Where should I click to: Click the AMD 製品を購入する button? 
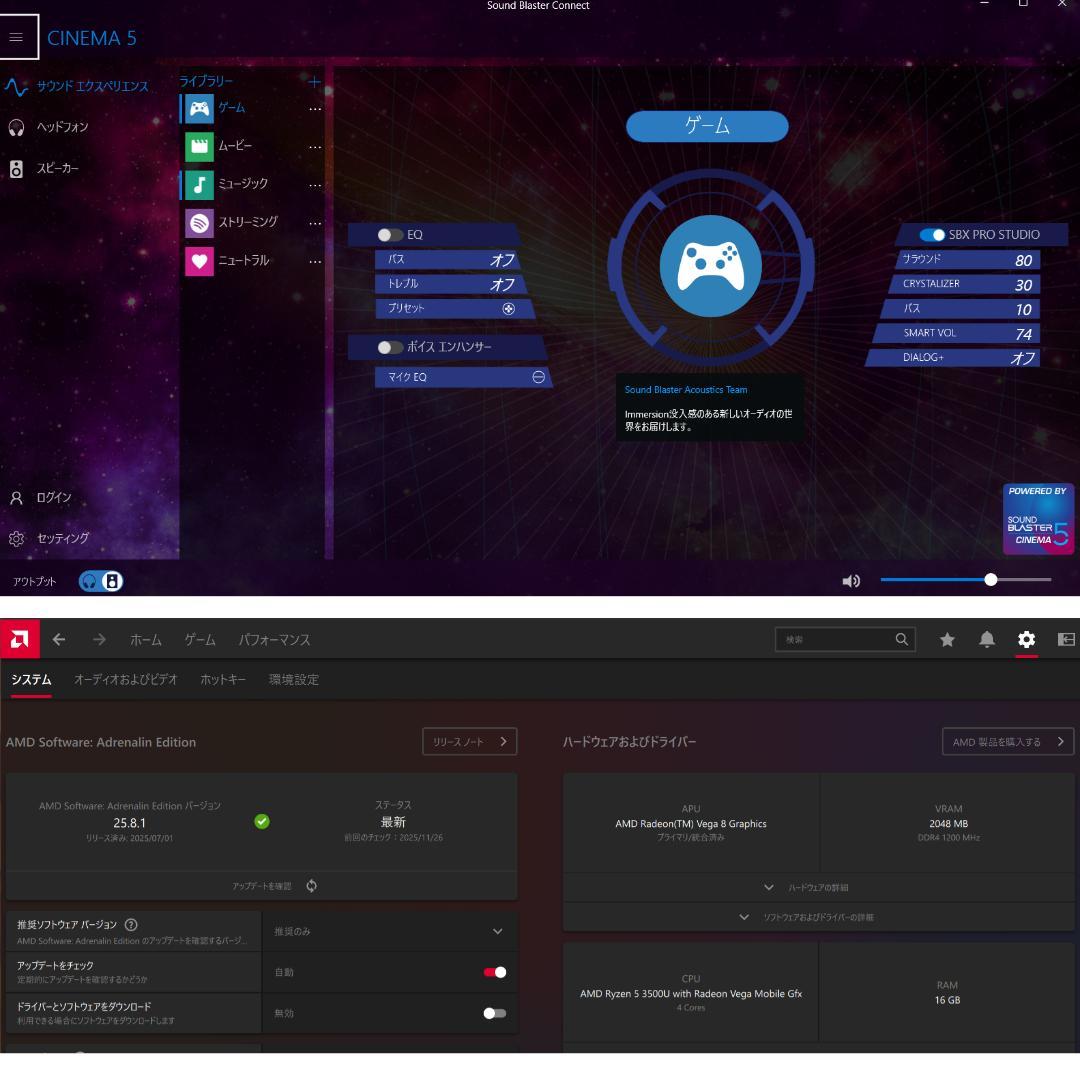[1007, 742]
